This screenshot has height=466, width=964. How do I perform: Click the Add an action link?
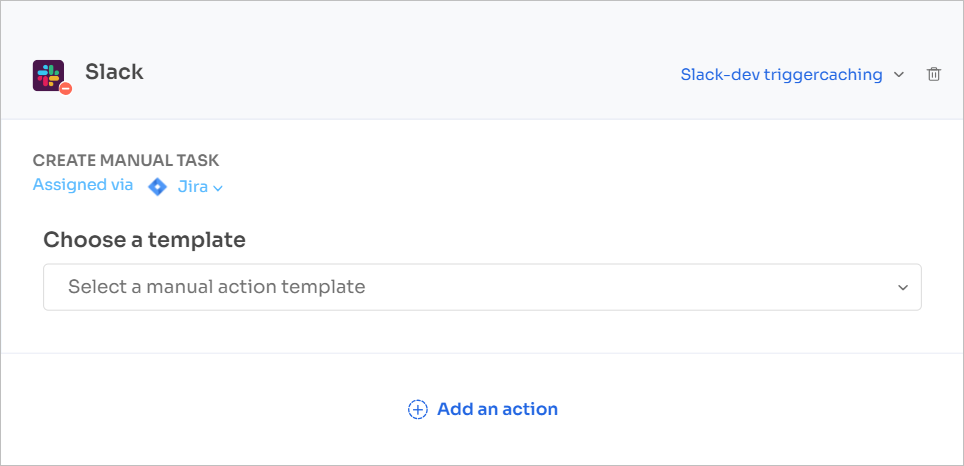pos(496,409)
